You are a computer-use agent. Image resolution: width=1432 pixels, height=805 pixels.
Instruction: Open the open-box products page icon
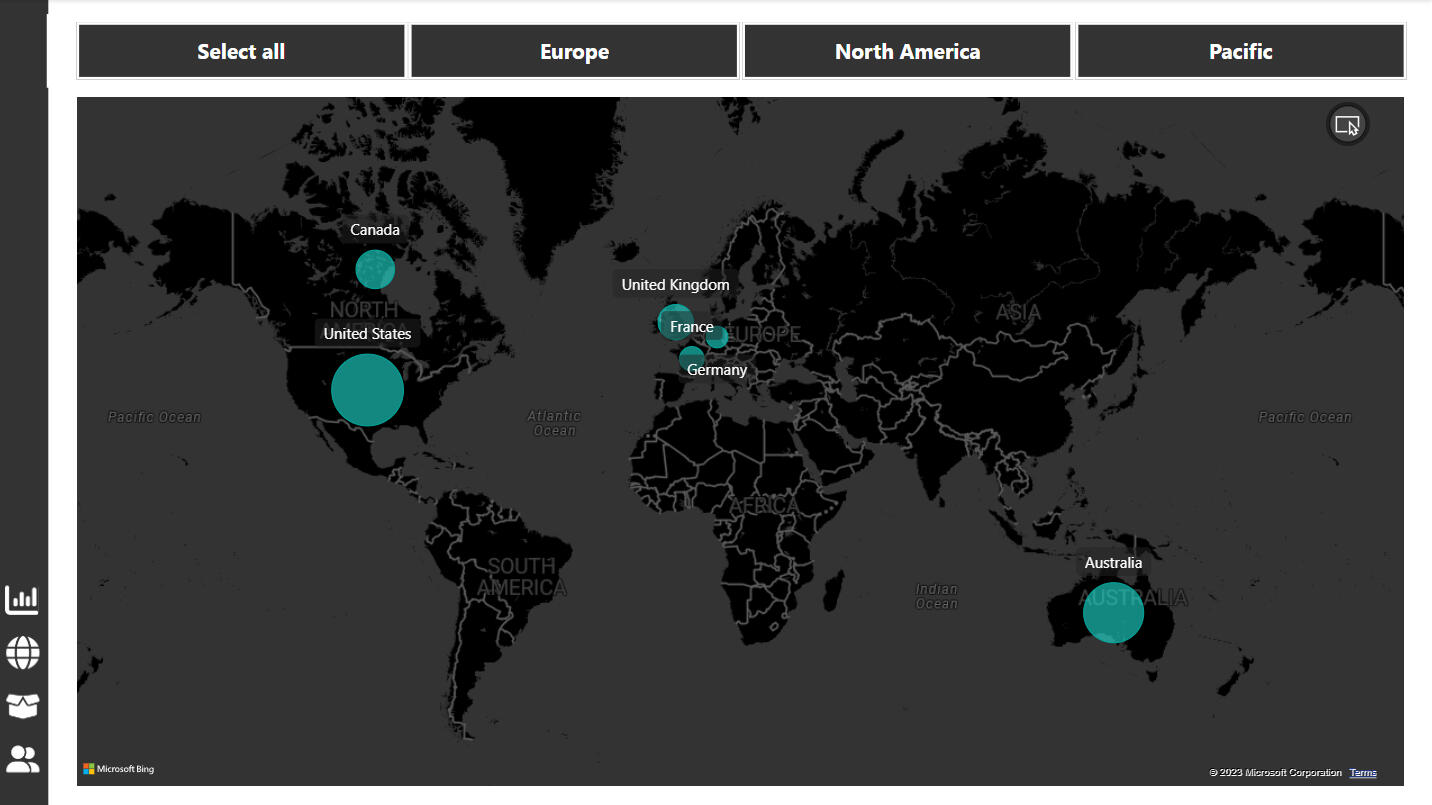point(22,706)
